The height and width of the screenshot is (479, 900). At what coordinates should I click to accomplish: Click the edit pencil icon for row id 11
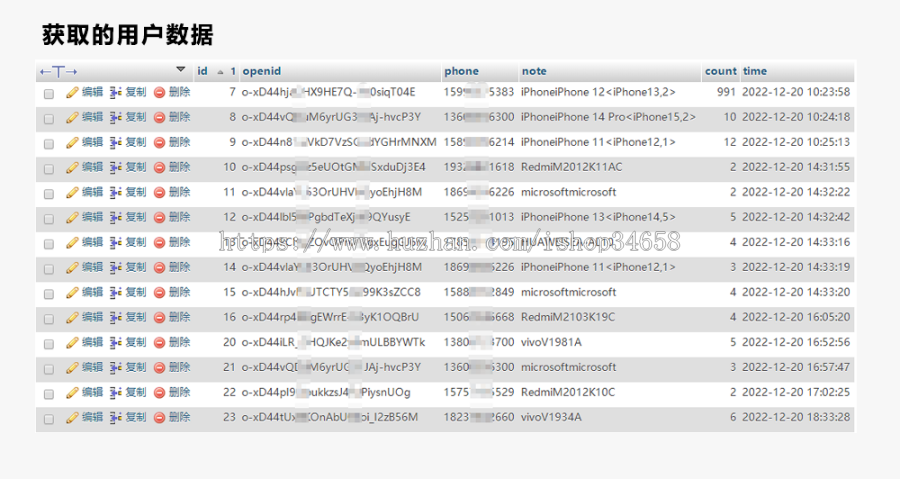(x=72, y=193)
